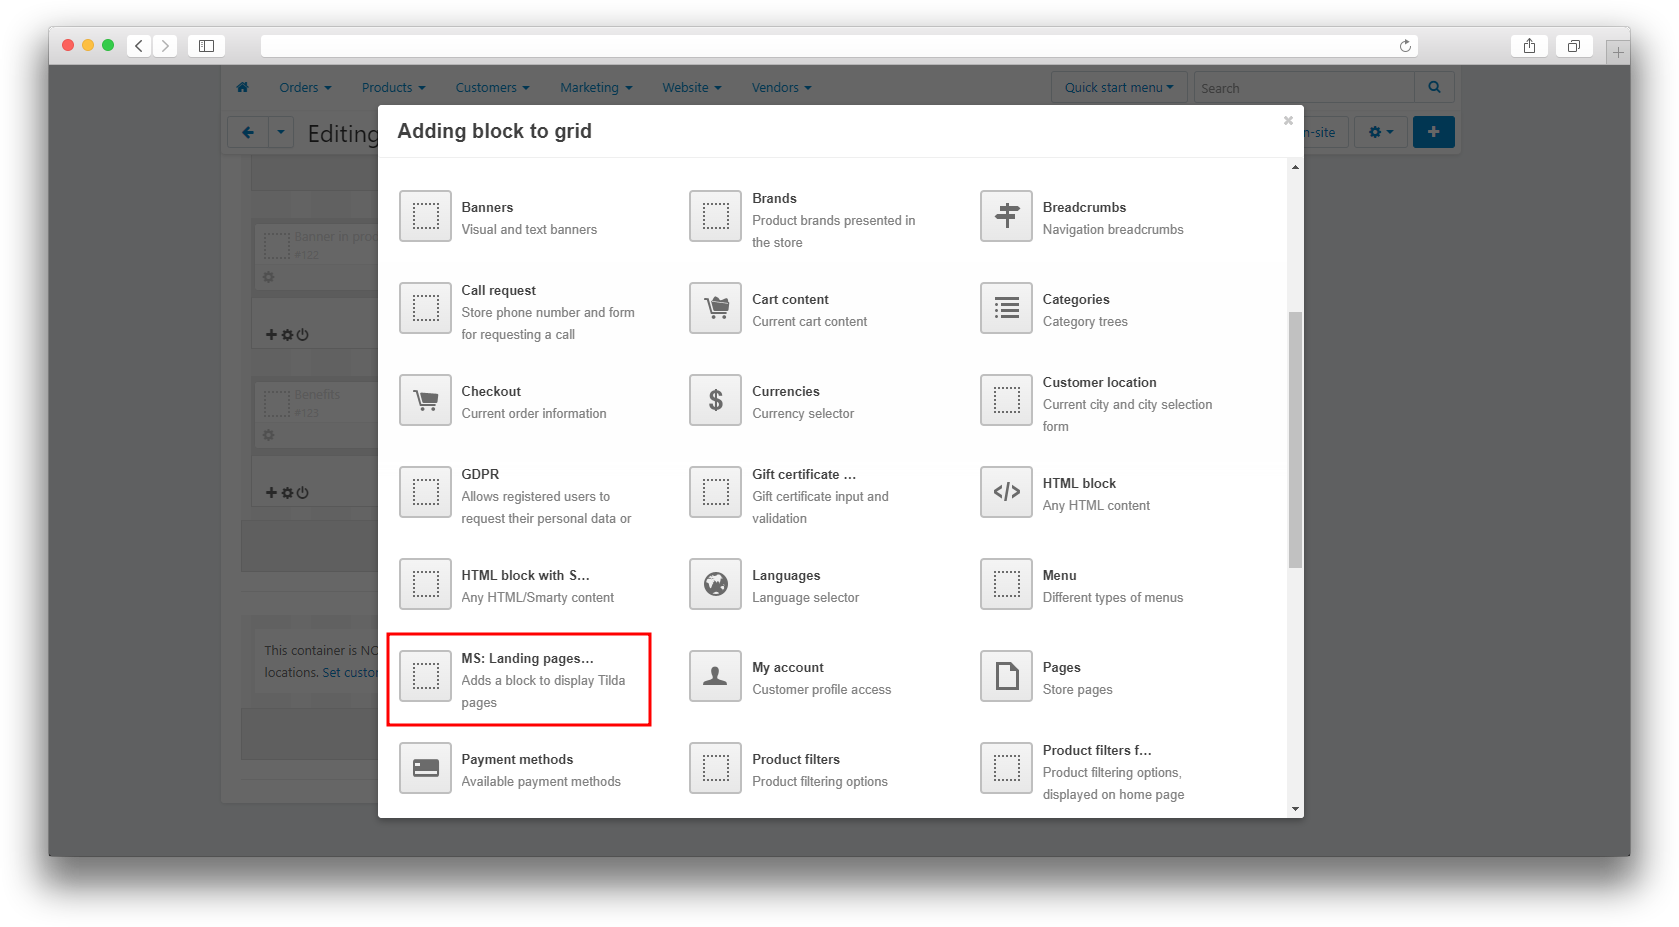
Task: Open the Orders menu
Action: pyautogui.click(x=305, y=88)
